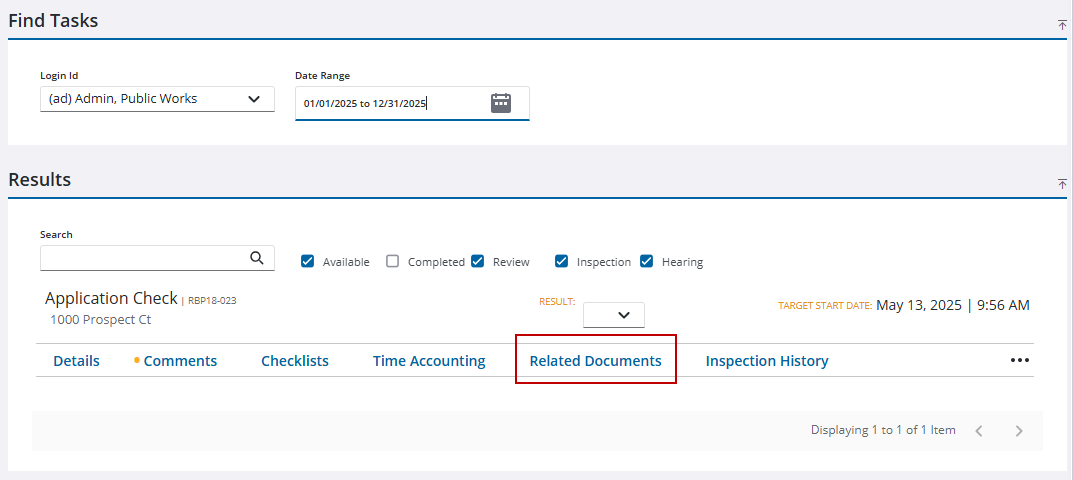The height and width of the screenshot is (480, 1073).
Task: Go to the previous results page
Action: [x=979, y=431]
